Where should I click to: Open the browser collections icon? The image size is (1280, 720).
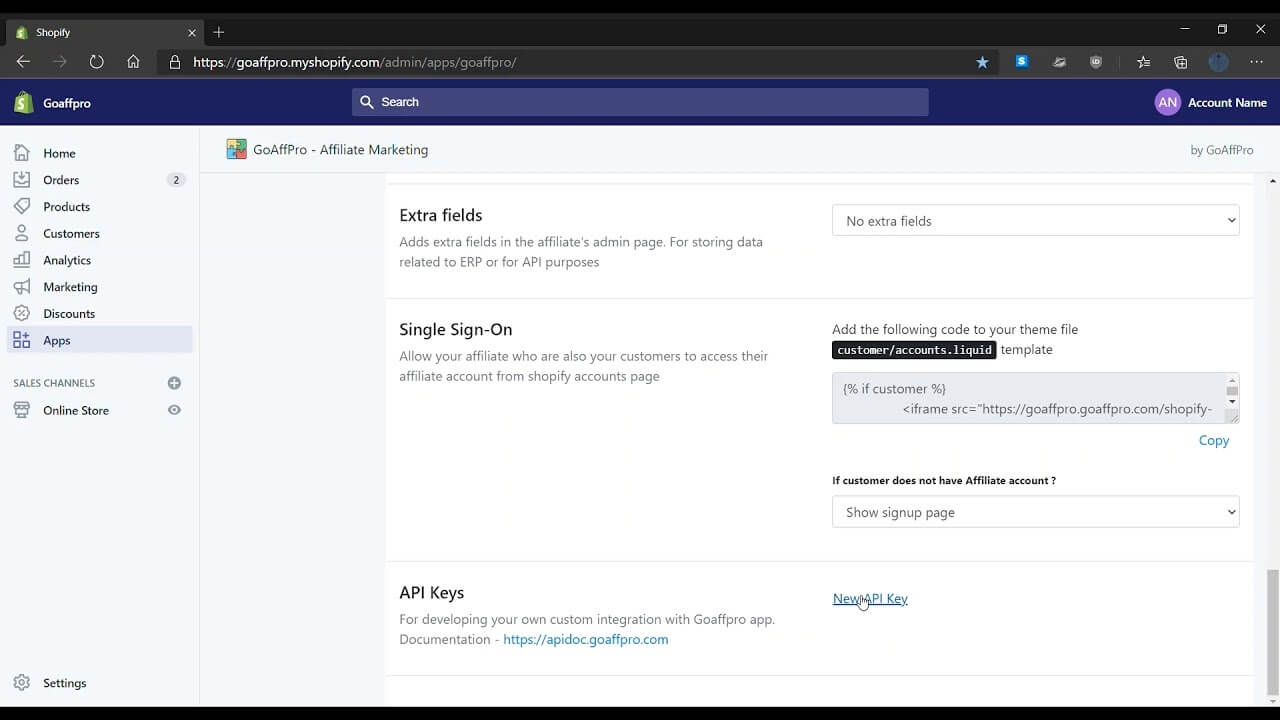(x=1180, y=62)
